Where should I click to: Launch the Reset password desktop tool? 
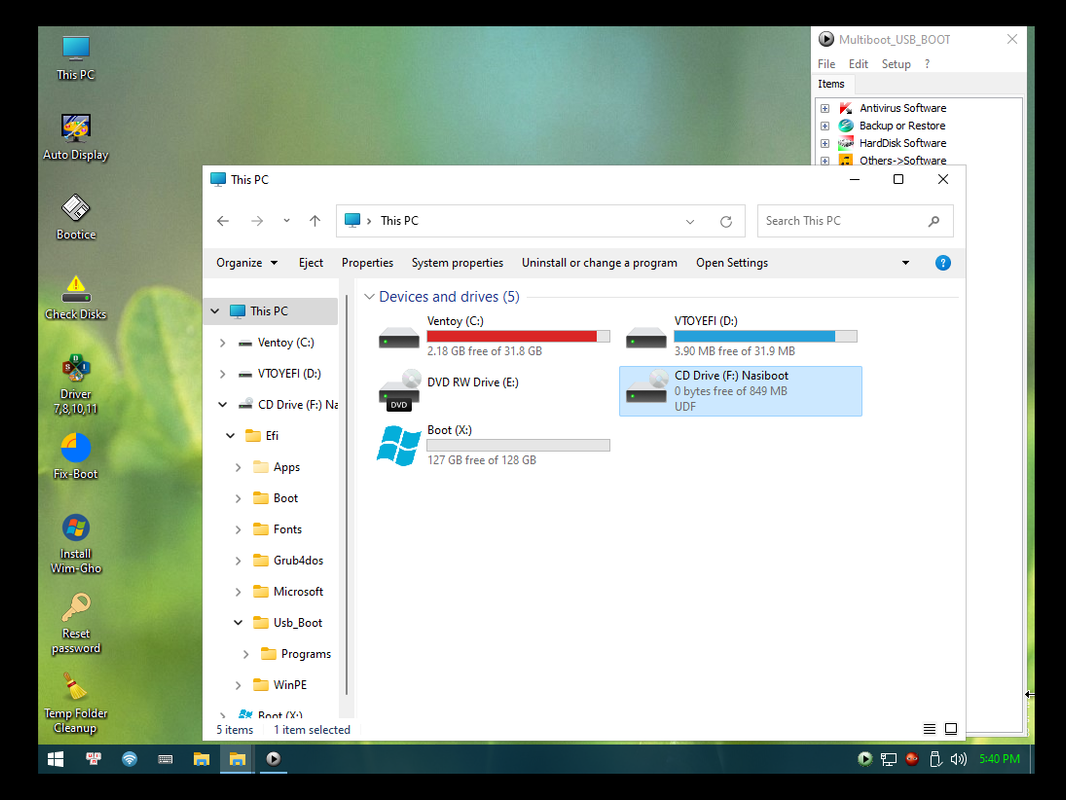[x=75, y=623]
